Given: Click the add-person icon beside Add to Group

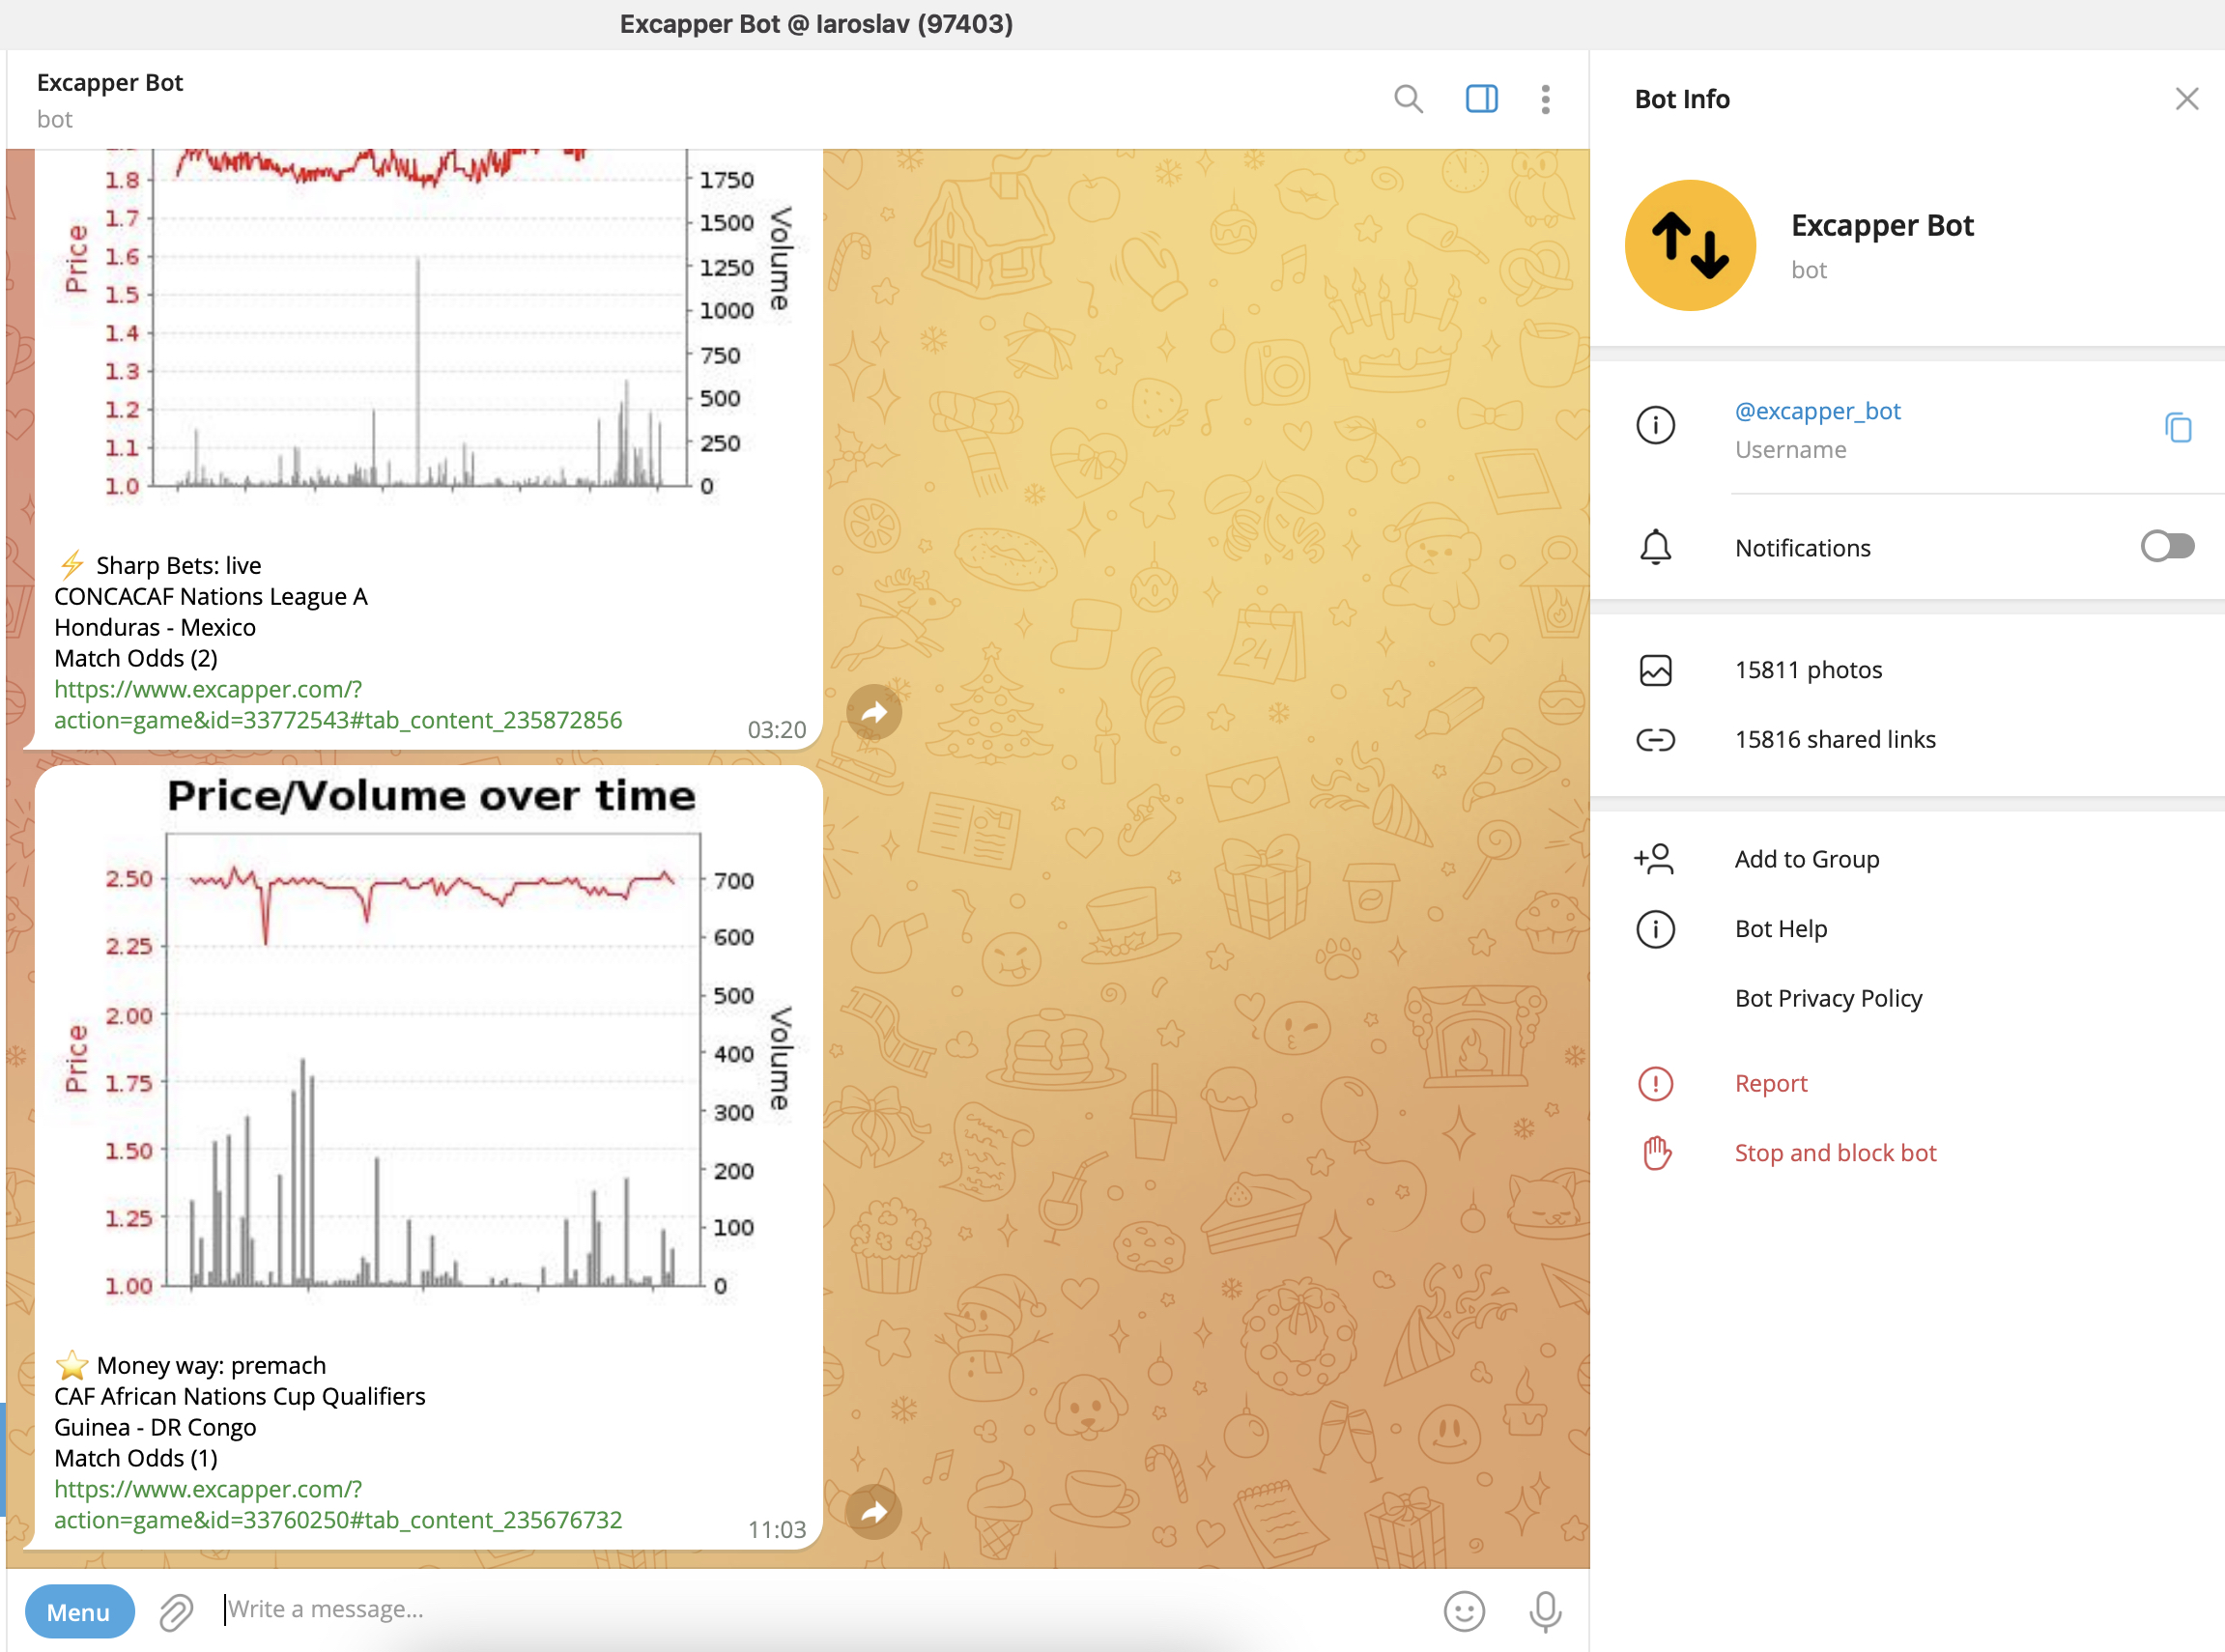Looking at the screenshot, I should (x=1654, y=859).
